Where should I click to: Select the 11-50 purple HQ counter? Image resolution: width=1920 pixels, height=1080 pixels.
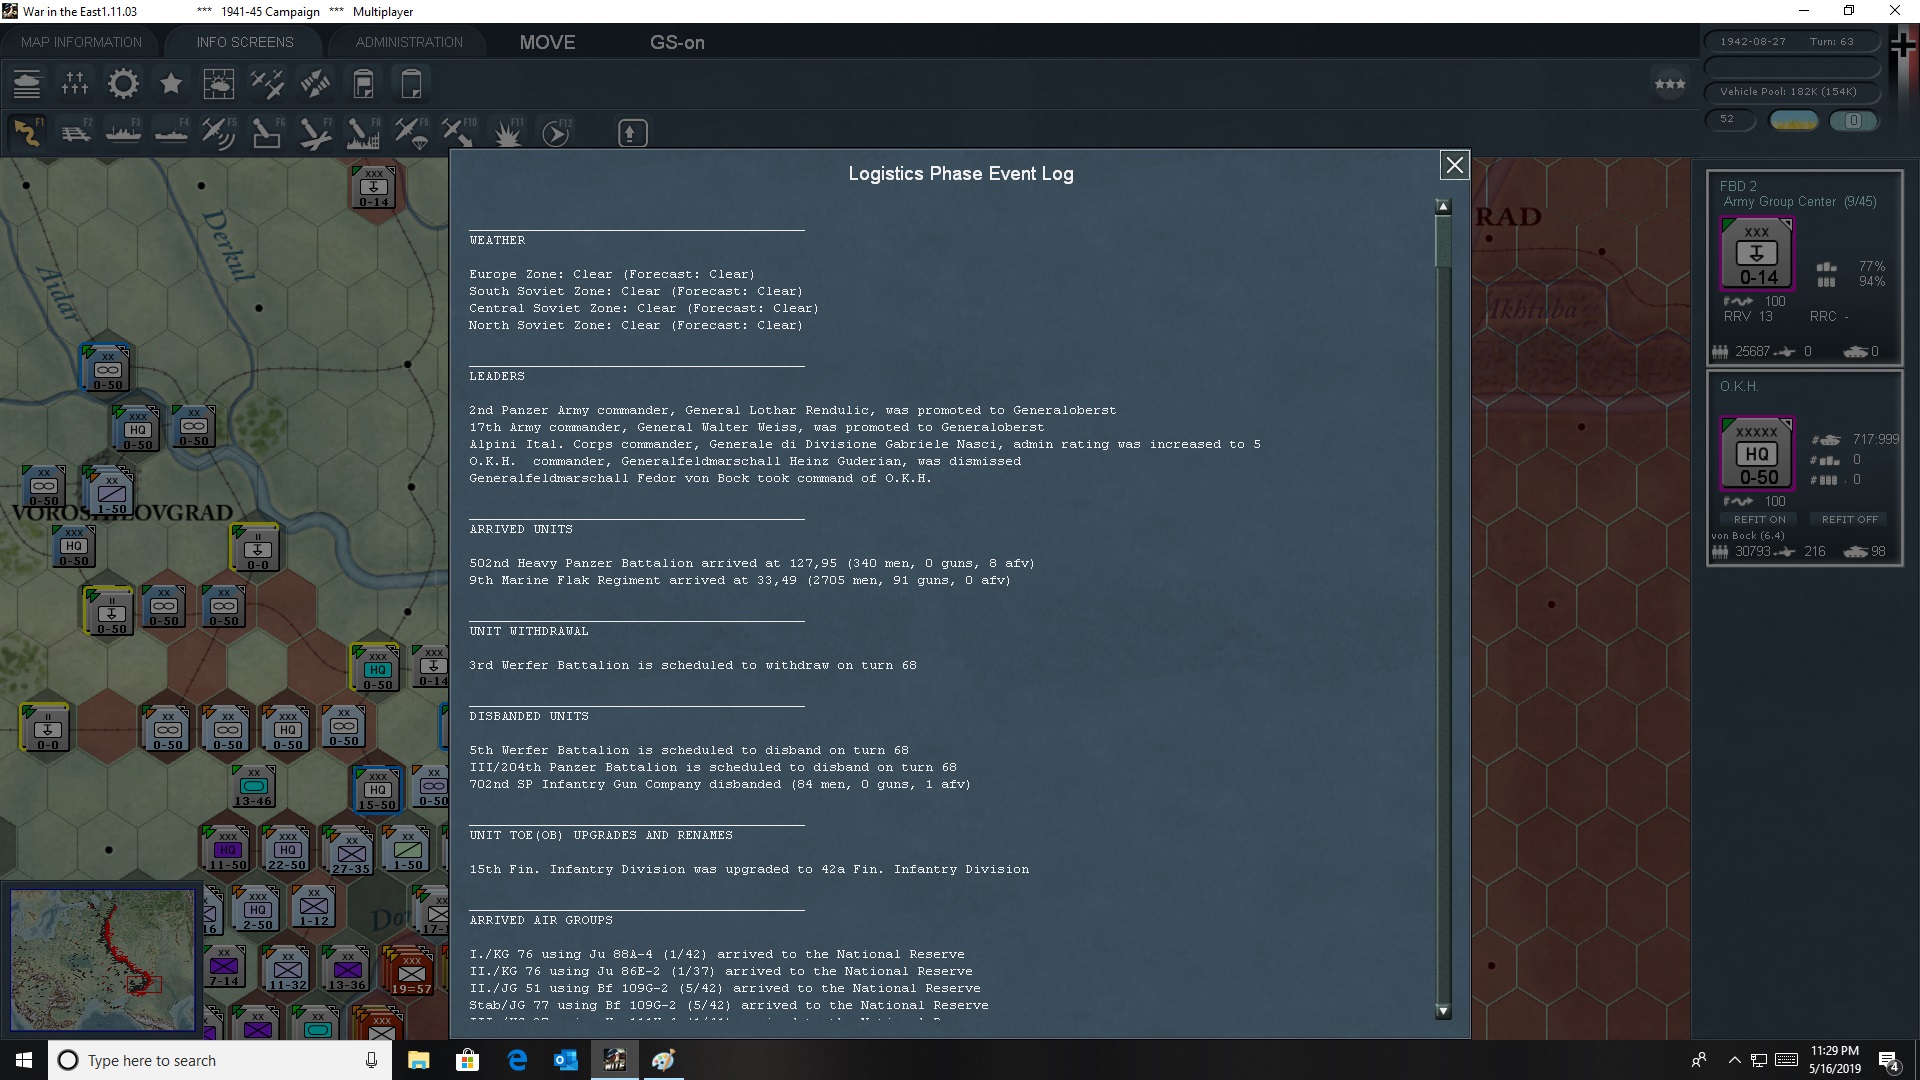coord(227,848)
